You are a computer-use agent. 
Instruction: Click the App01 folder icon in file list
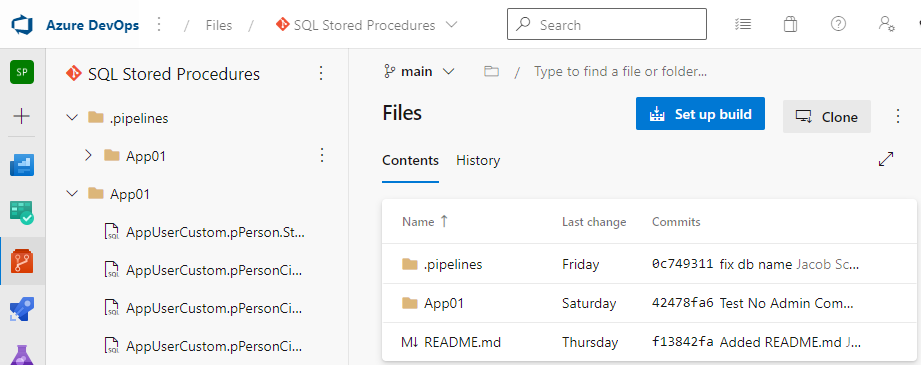pos(410,303)
